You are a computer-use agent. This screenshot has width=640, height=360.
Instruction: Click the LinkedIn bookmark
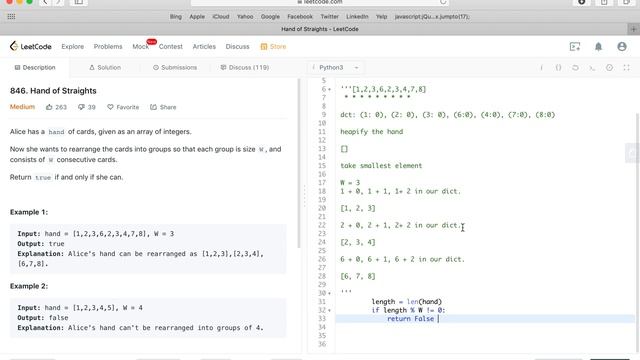(357, 17)
